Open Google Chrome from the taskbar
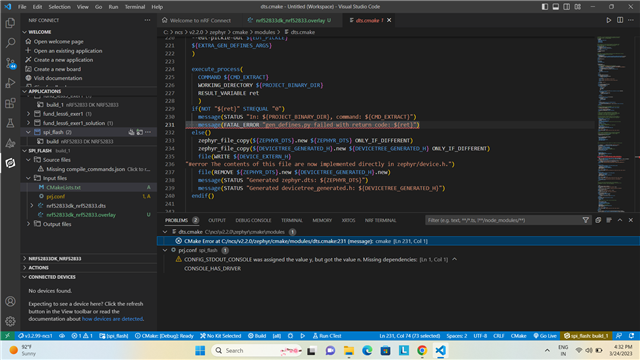 (422, 350)
